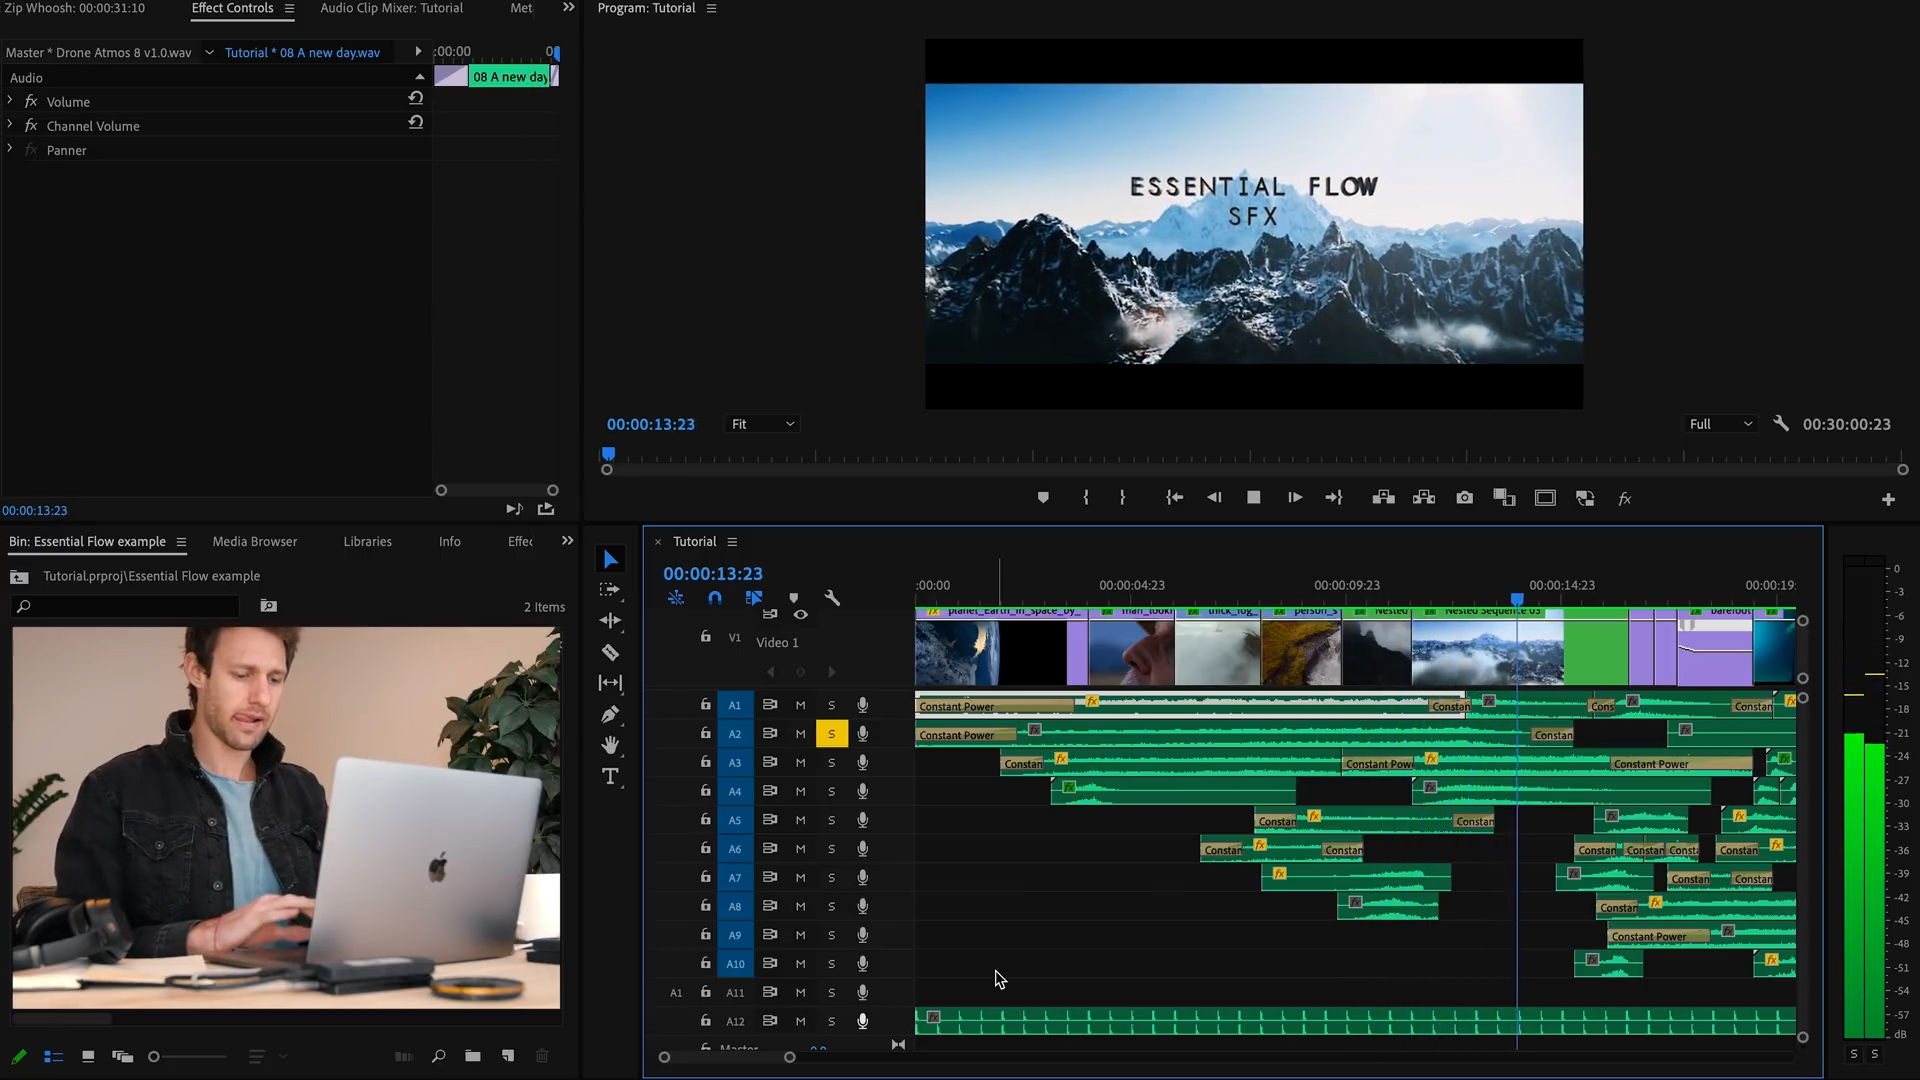
Task: Select the Hand tool in timeline
Action: [x=609, y=744]
